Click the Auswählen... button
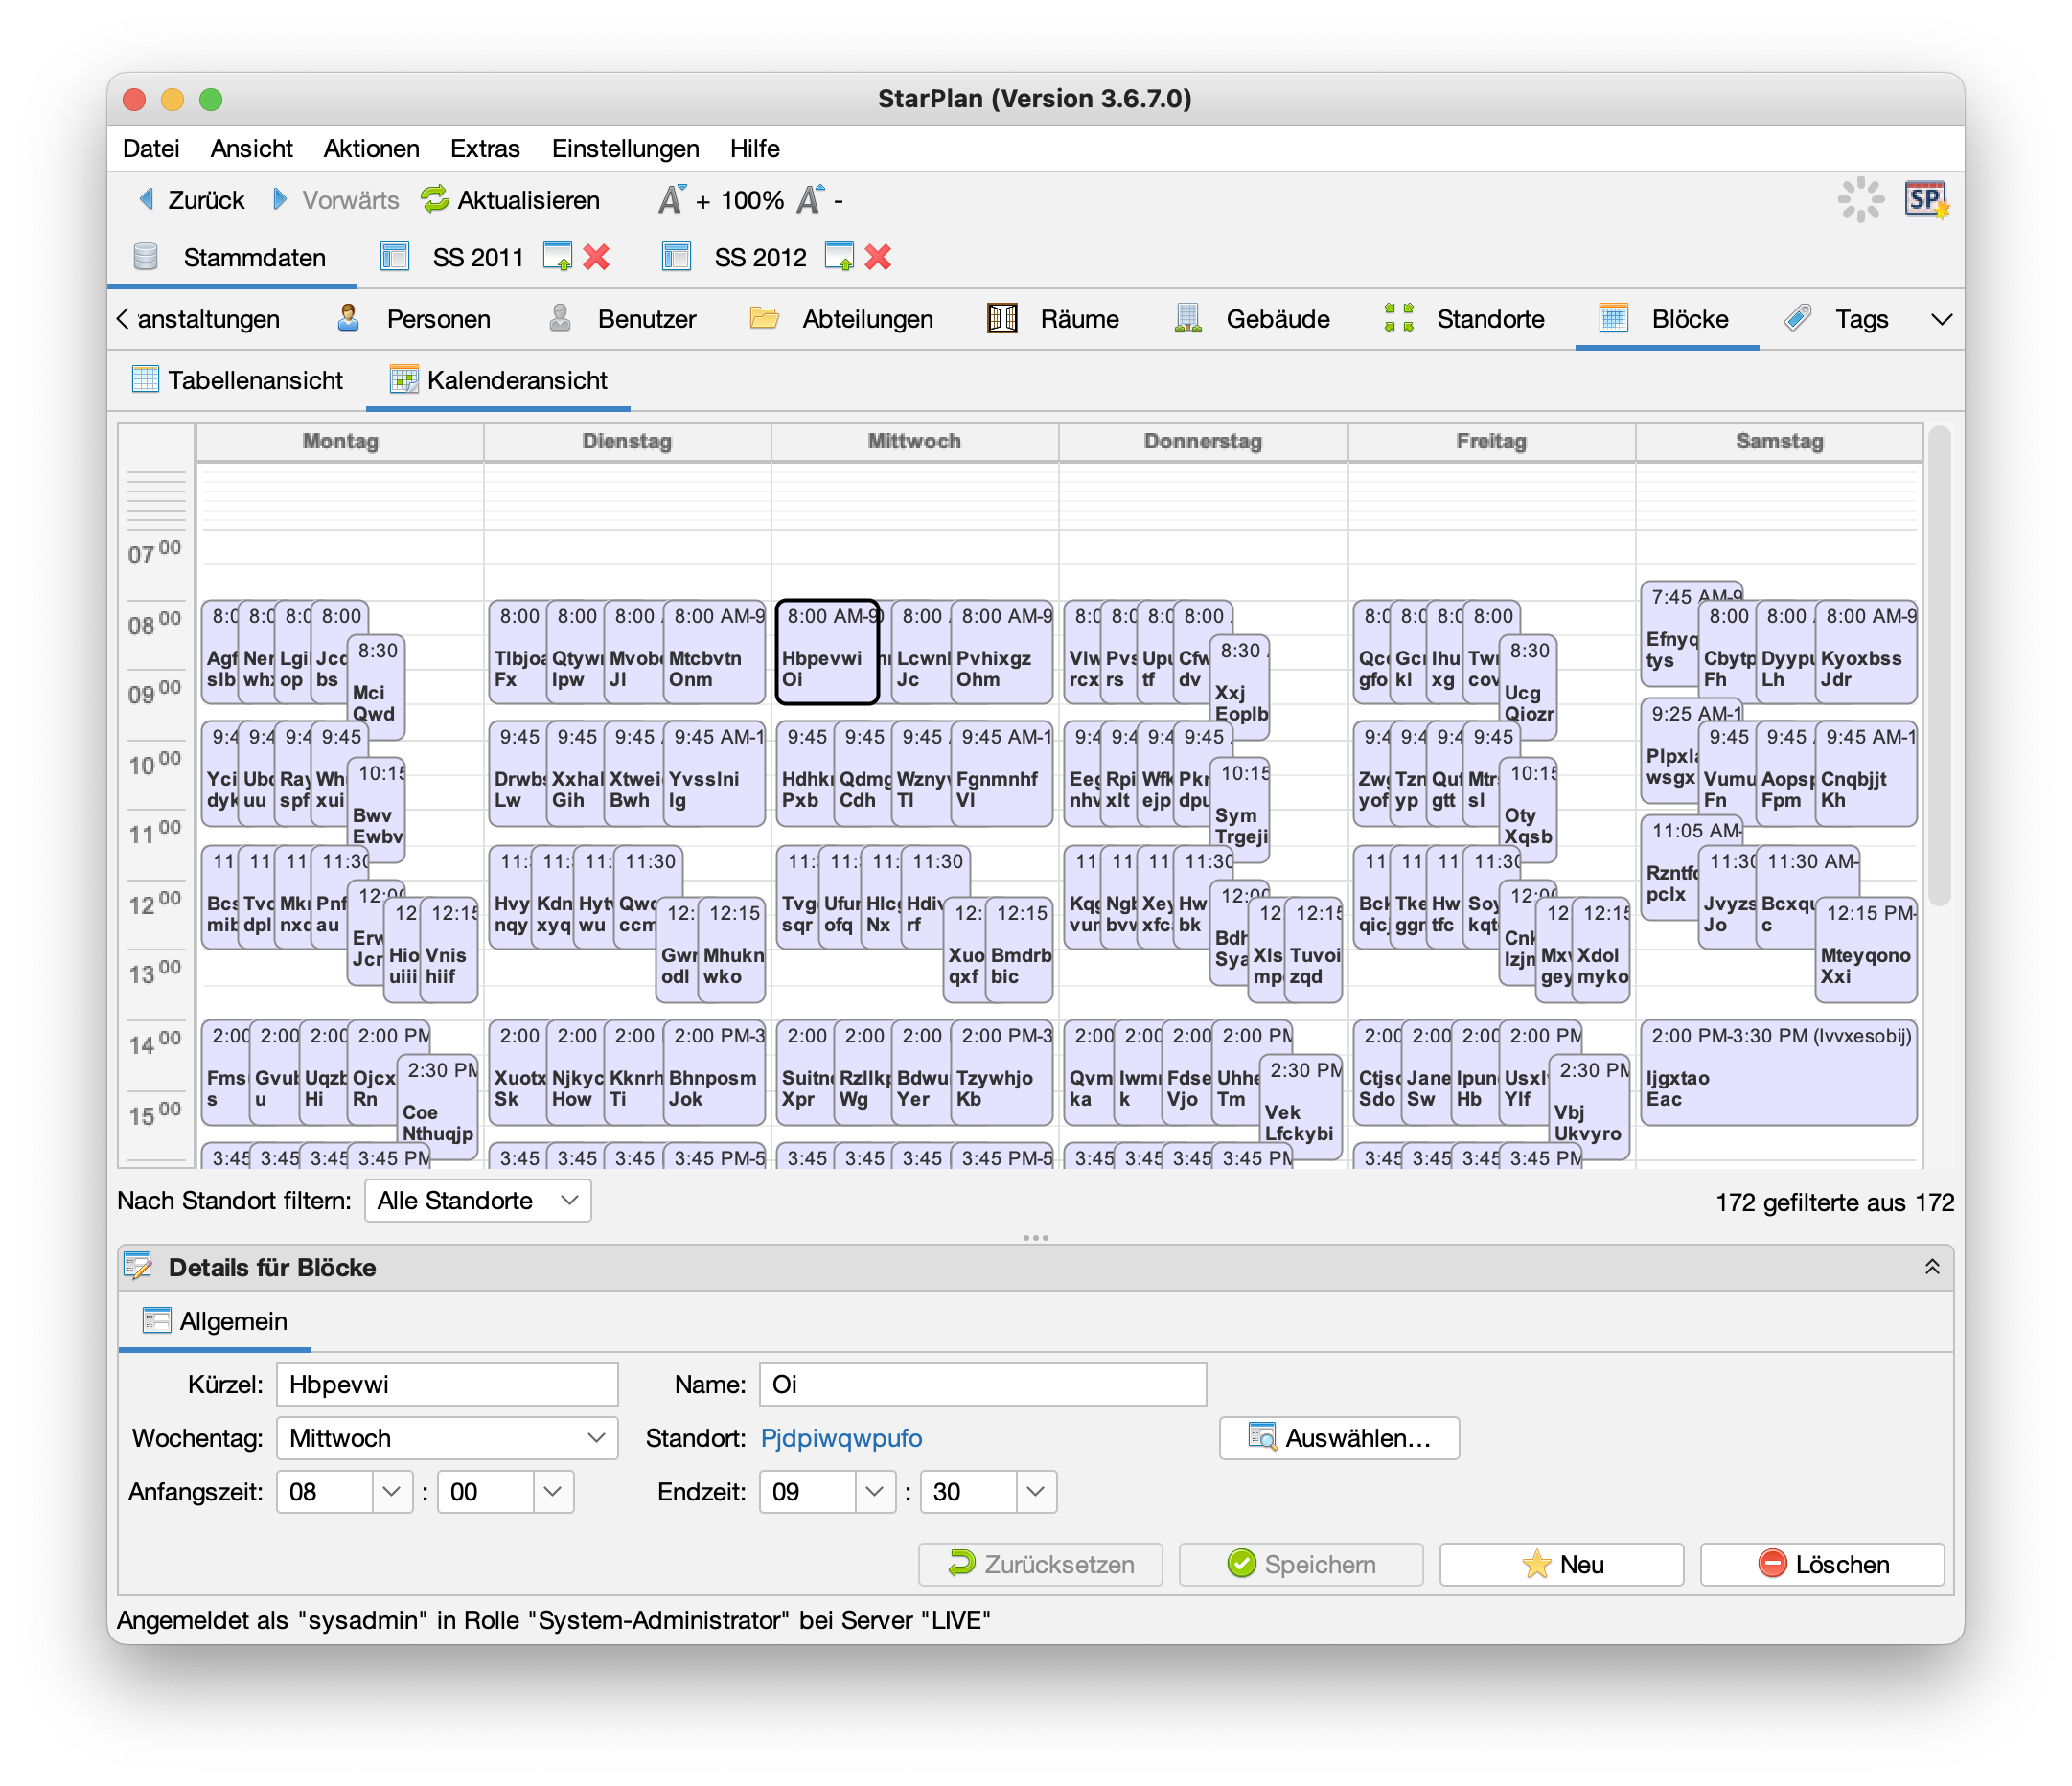 (x=1339, y=1439)
